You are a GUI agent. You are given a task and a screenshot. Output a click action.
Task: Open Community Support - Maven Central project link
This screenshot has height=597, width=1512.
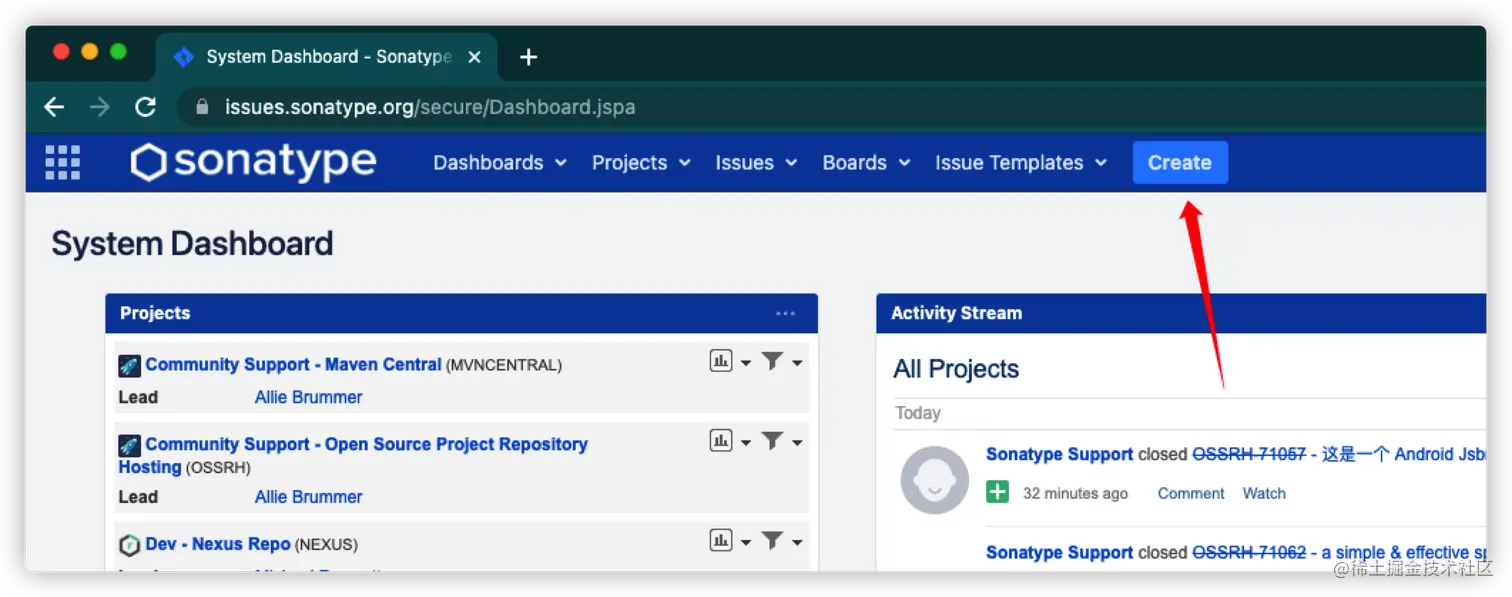tap(293, 365)
